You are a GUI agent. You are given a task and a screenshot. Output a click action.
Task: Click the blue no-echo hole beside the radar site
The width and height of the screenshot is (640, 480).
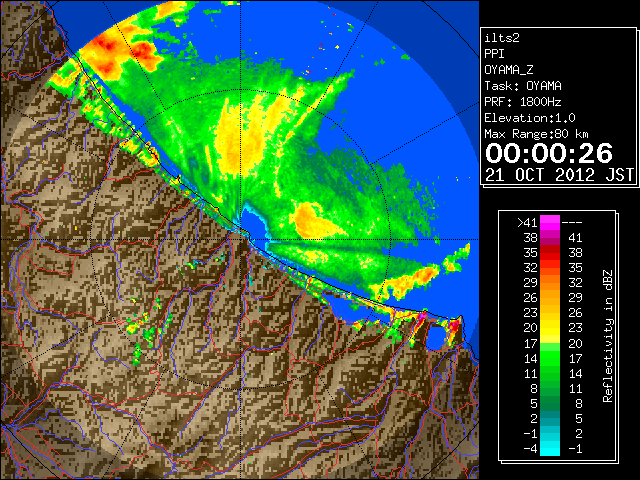[x=253, y=224]
